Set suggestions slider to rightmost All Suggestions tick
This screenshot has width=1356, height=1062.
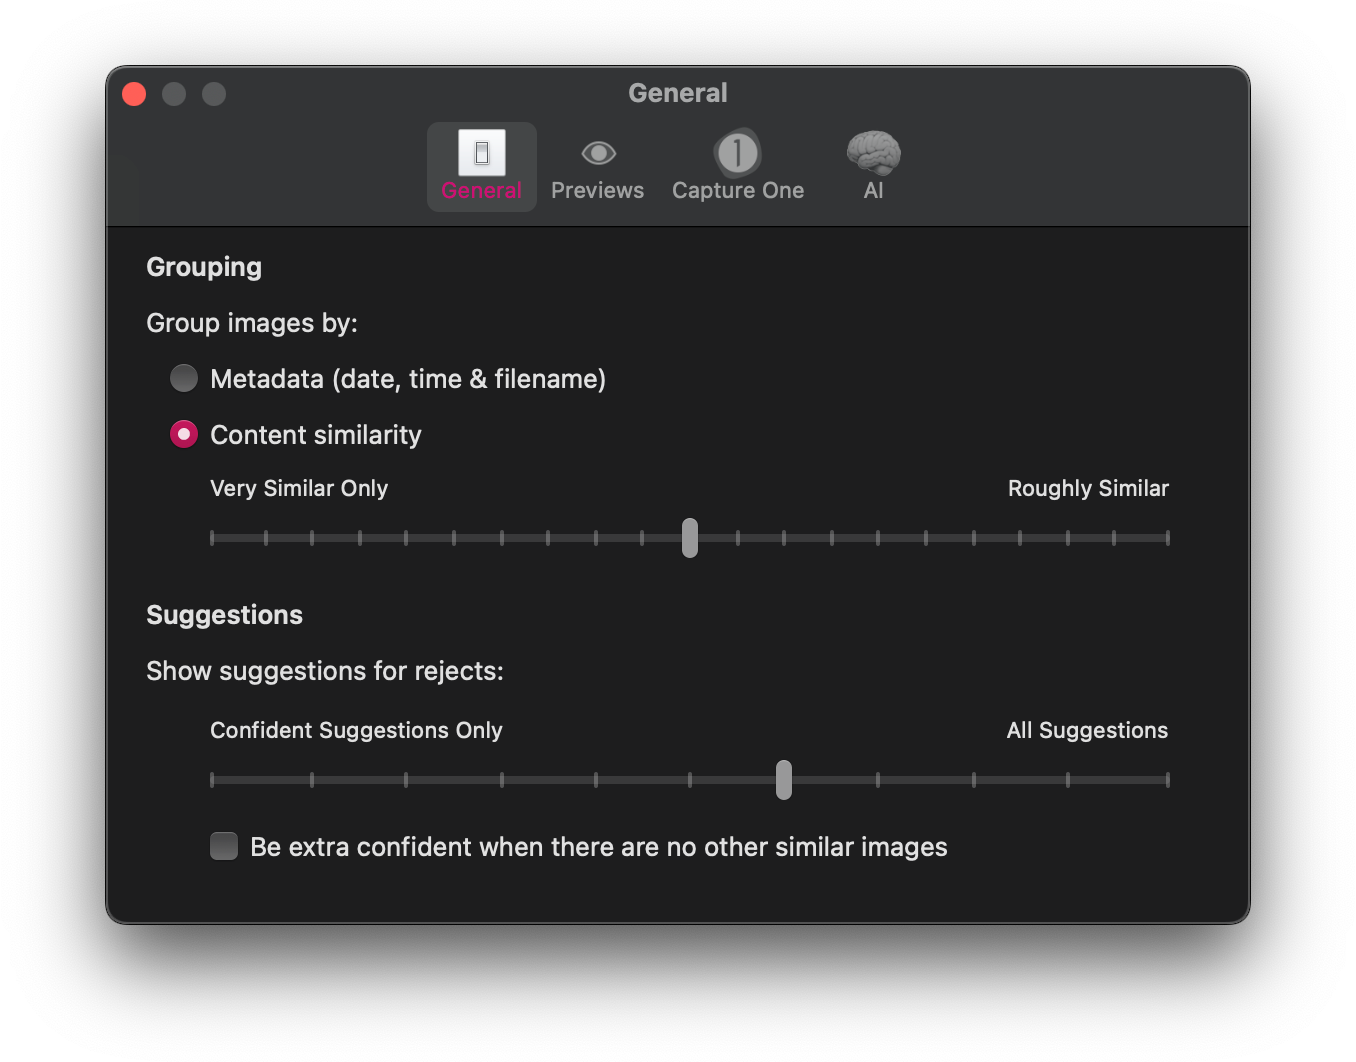1167,780
